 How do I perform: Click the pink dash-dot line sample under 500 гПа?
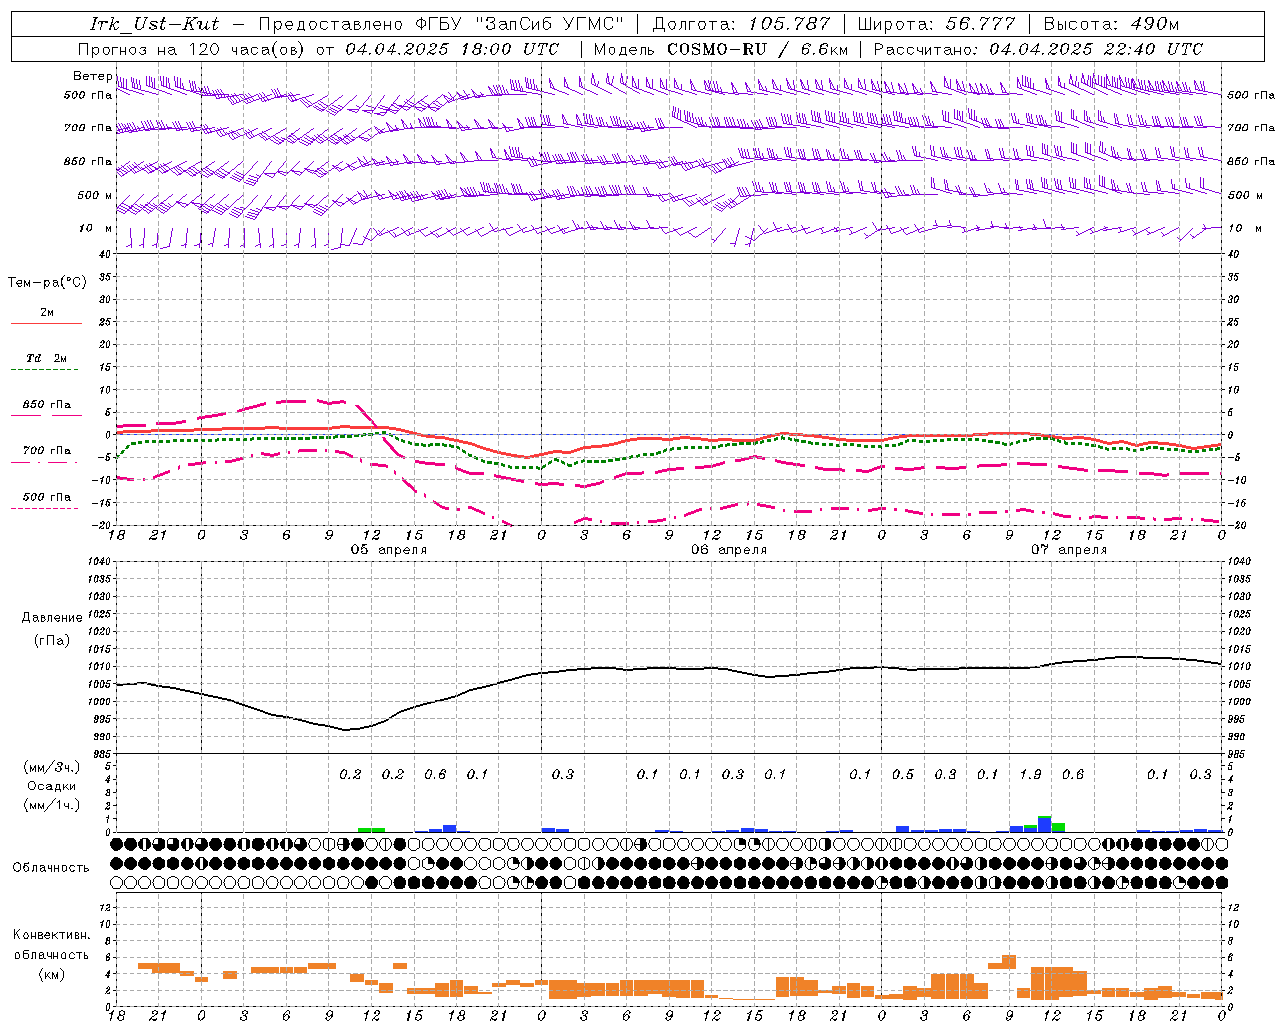44,509
